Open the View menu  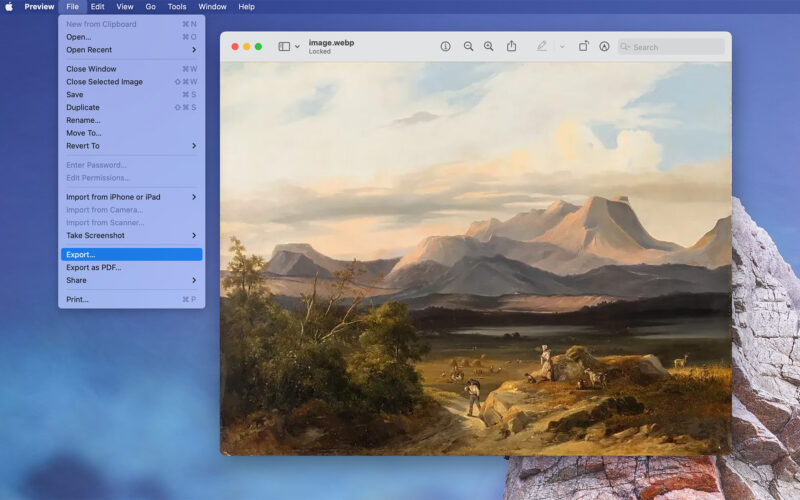point(124,7)
